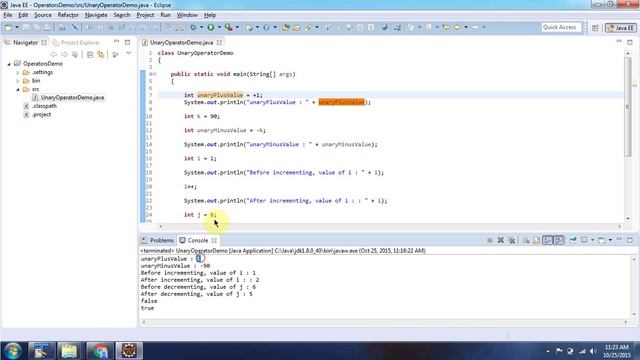This screenshot has height=360, width=640.
Task: Switch to the Project Explorer tab
Action: [76, 42]
